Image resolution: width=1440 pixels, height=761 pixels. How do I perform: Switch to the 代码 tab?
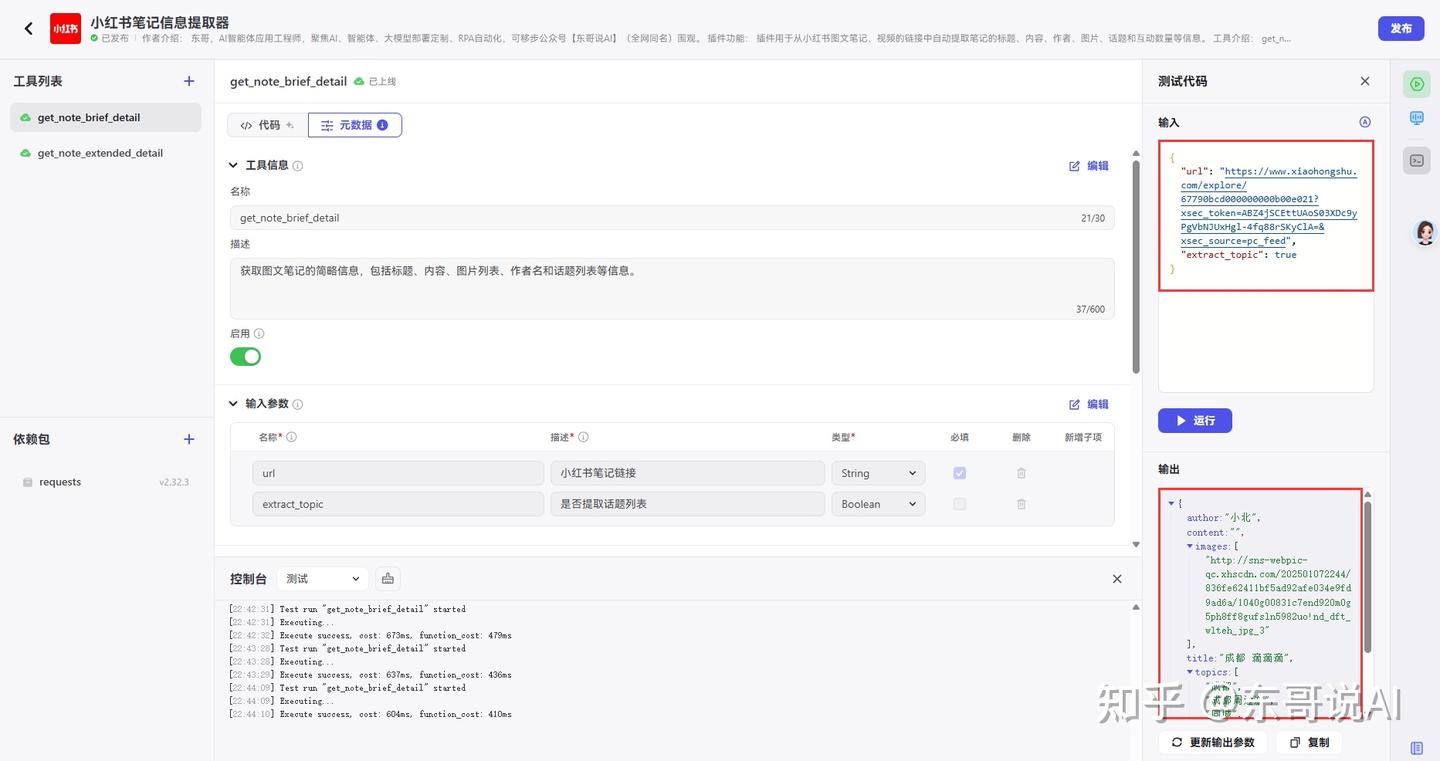tap(267, 125)
